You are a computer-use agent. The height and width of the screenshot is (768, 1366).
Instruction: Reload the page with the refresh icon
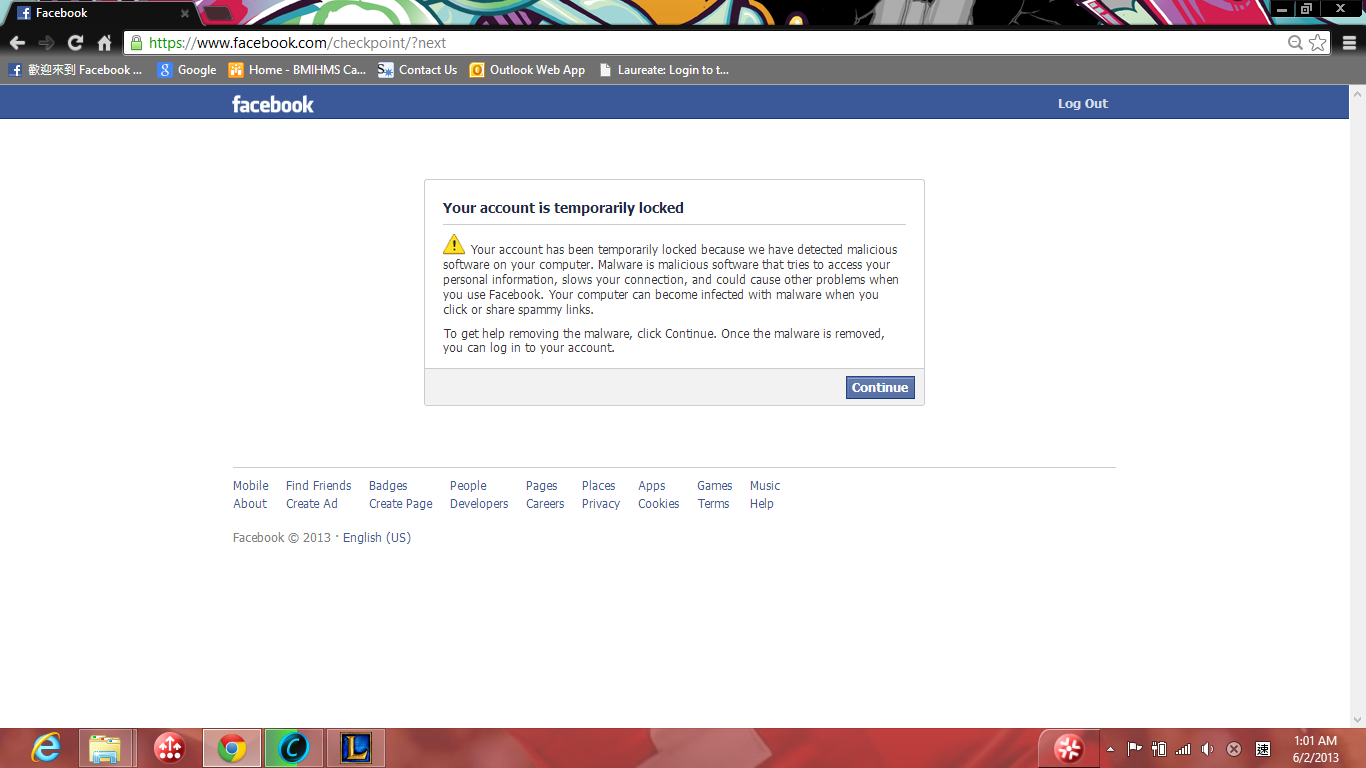pyautogui.click(x=75, y=43)
